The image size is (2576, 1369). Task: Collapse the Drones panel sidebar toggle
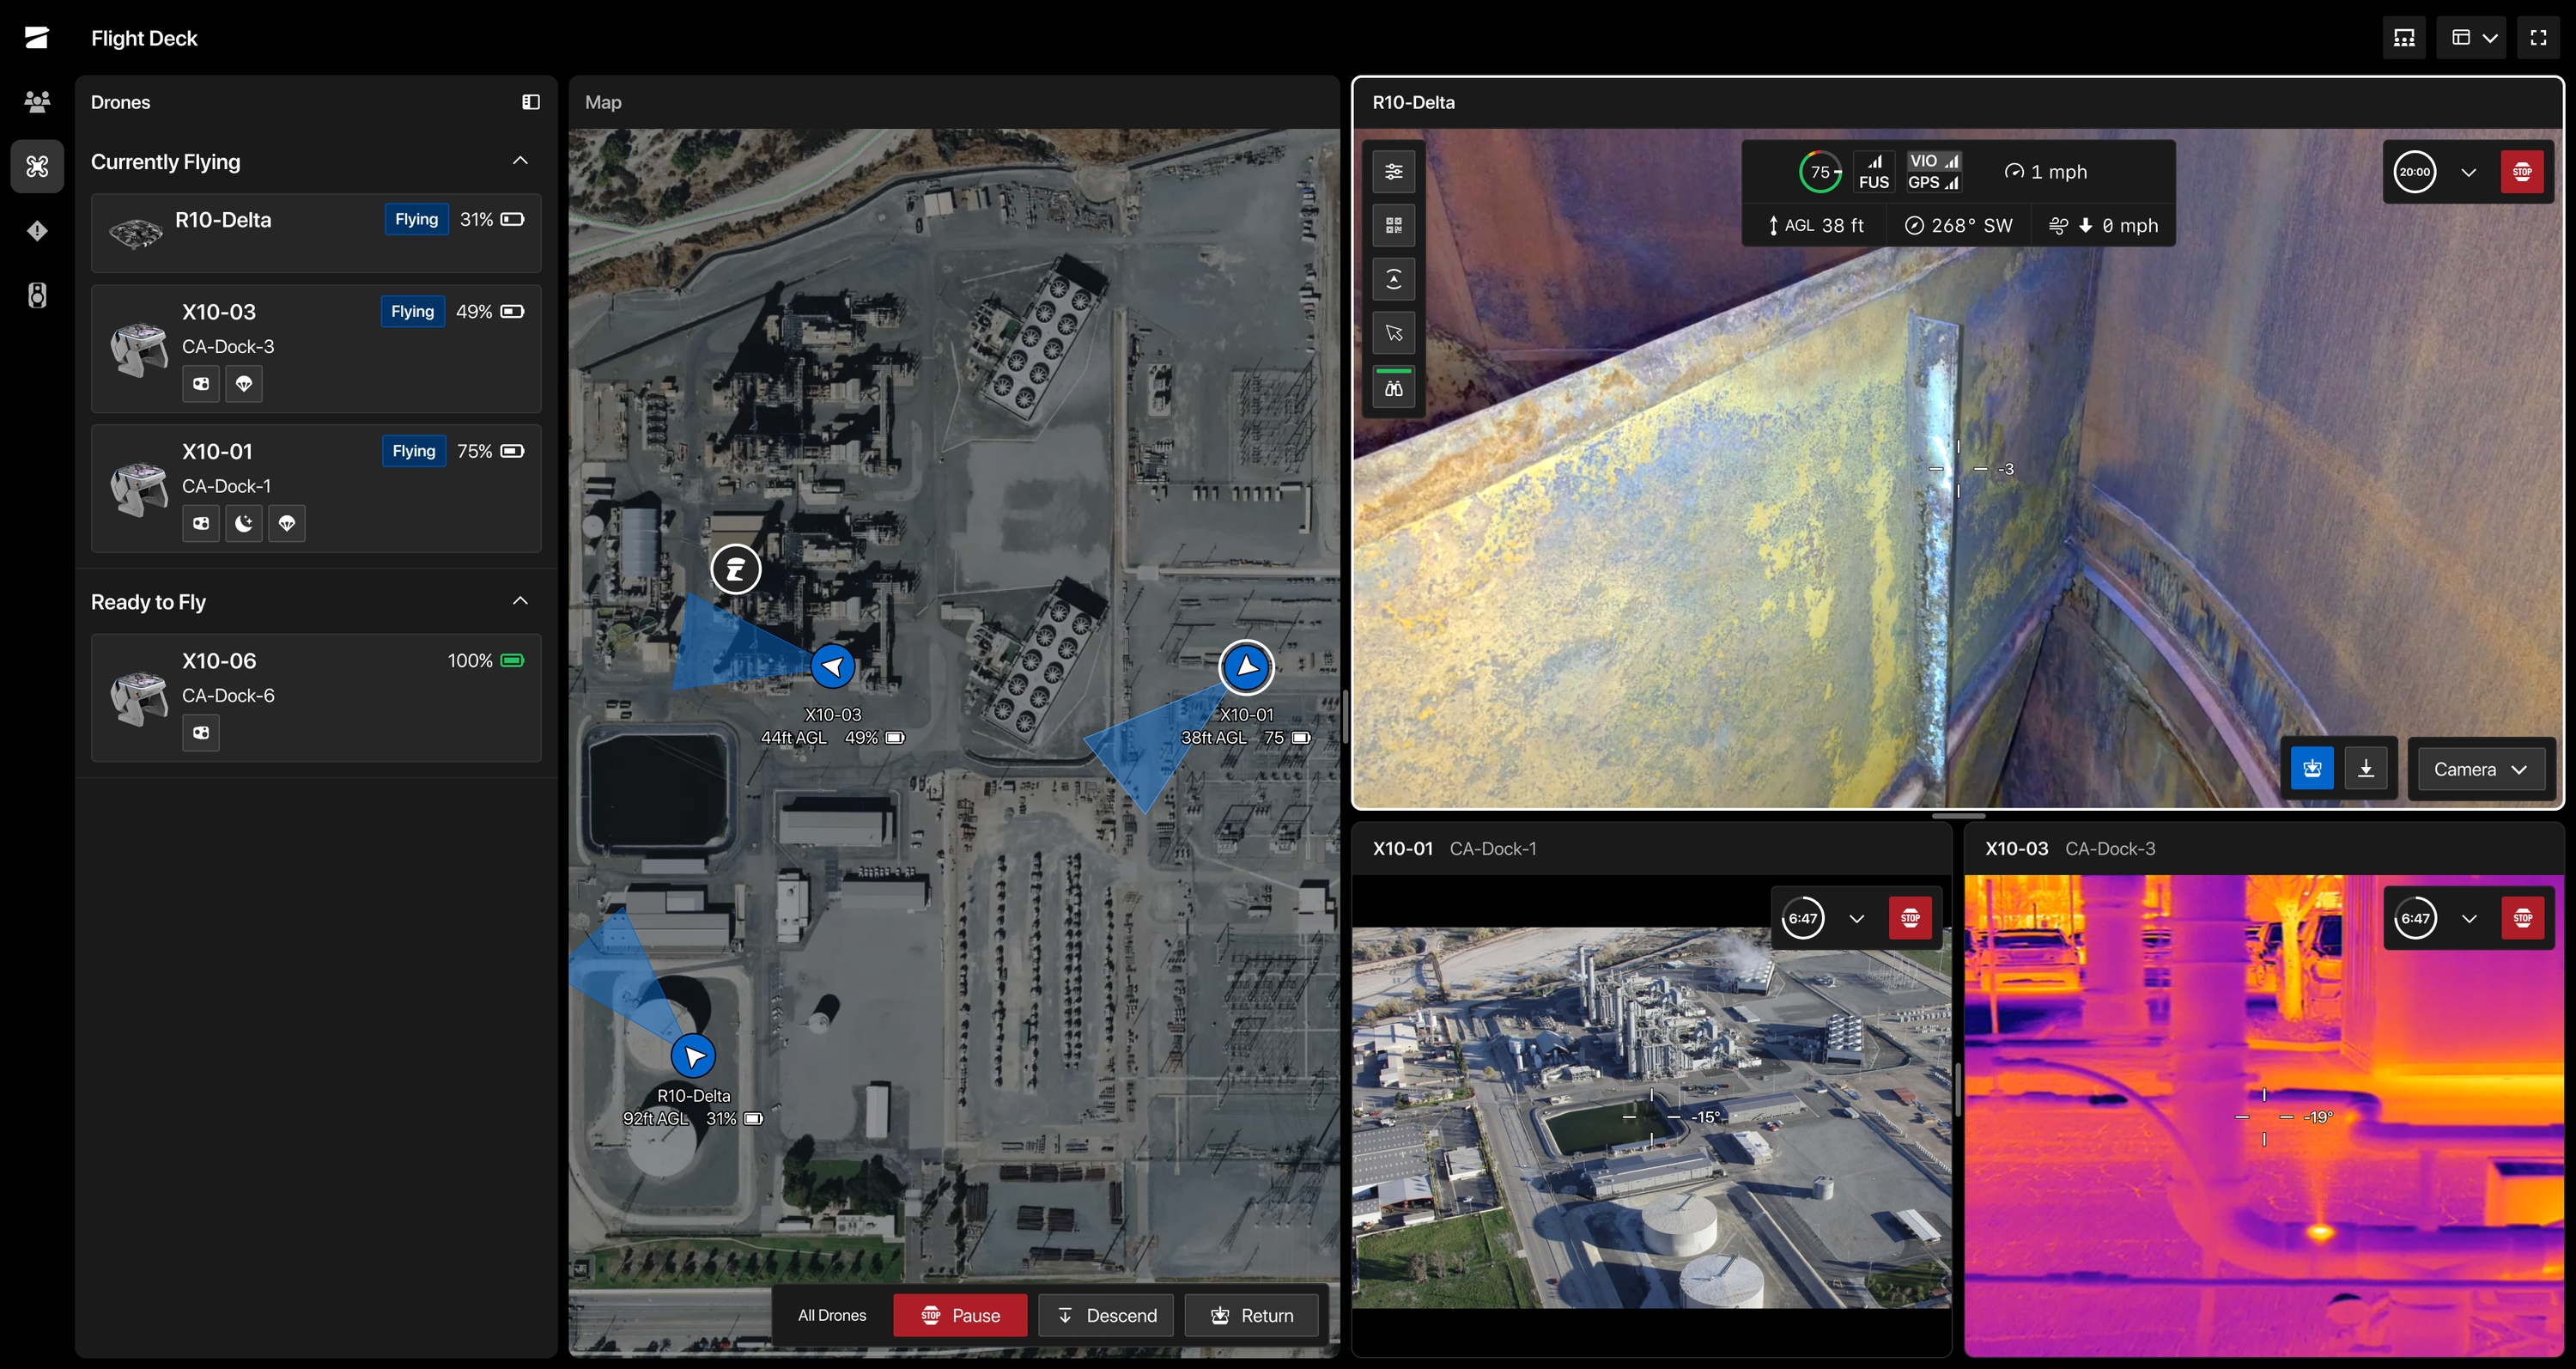531,102
